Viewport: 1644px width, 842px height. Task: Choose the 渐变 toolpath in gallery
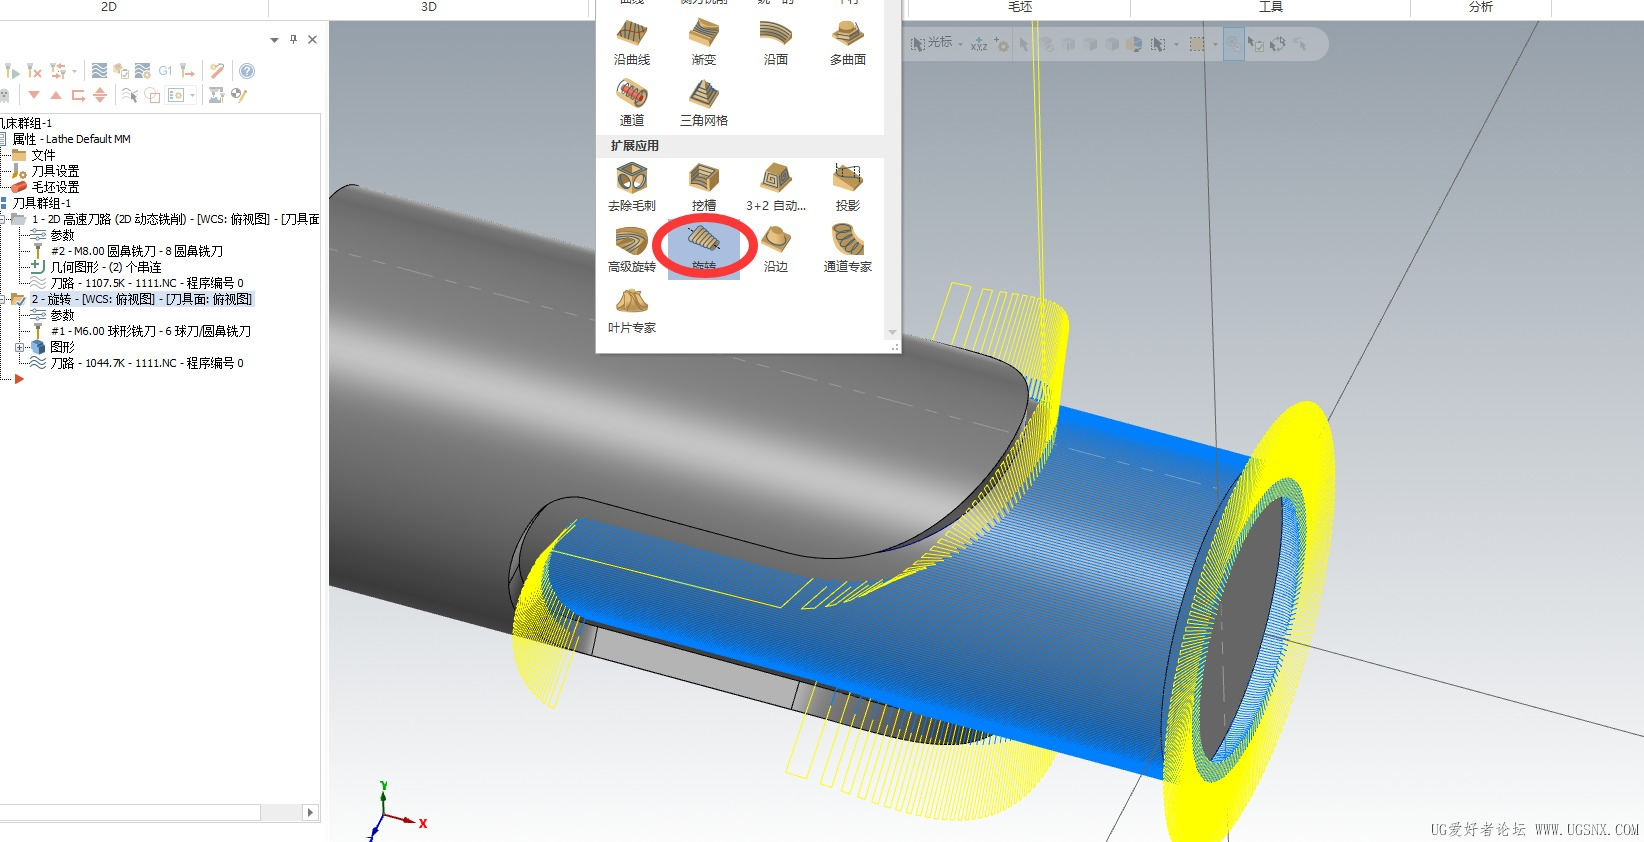704,43
